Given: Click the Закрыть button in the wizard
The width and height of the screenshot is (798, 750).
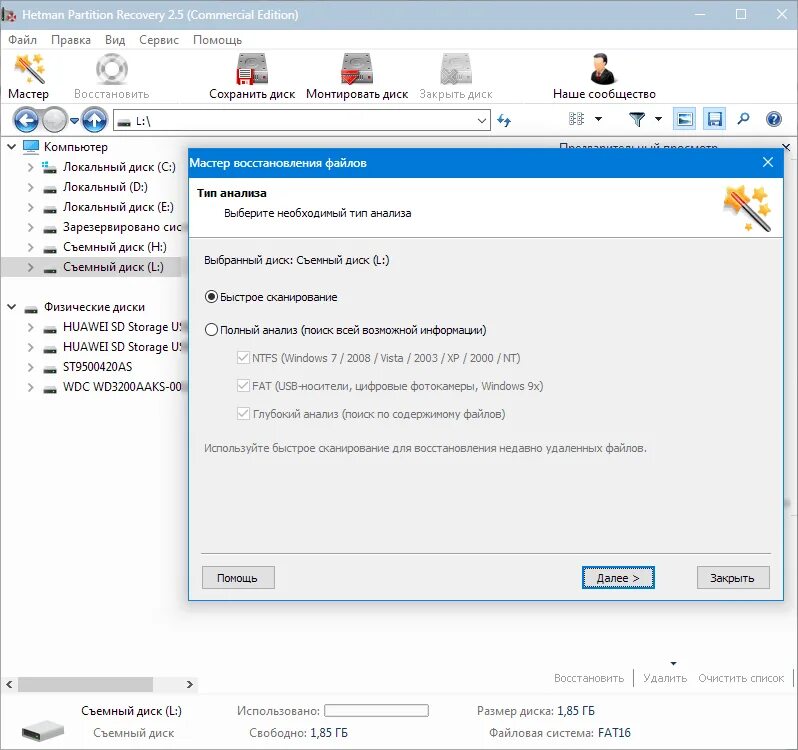Looking at the screenshot, I should (x=733, y=578).
